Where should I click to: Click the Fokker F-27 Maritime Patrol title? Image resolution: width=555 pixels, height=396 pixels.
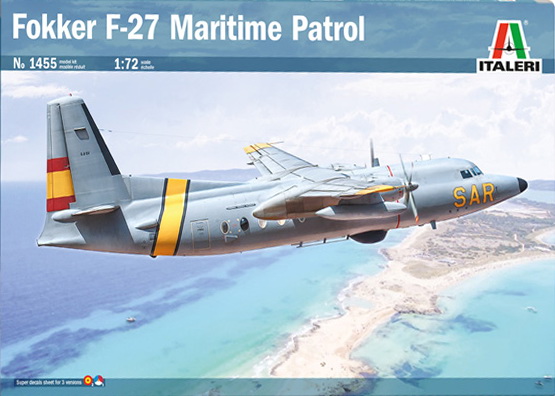pos(188,28)
